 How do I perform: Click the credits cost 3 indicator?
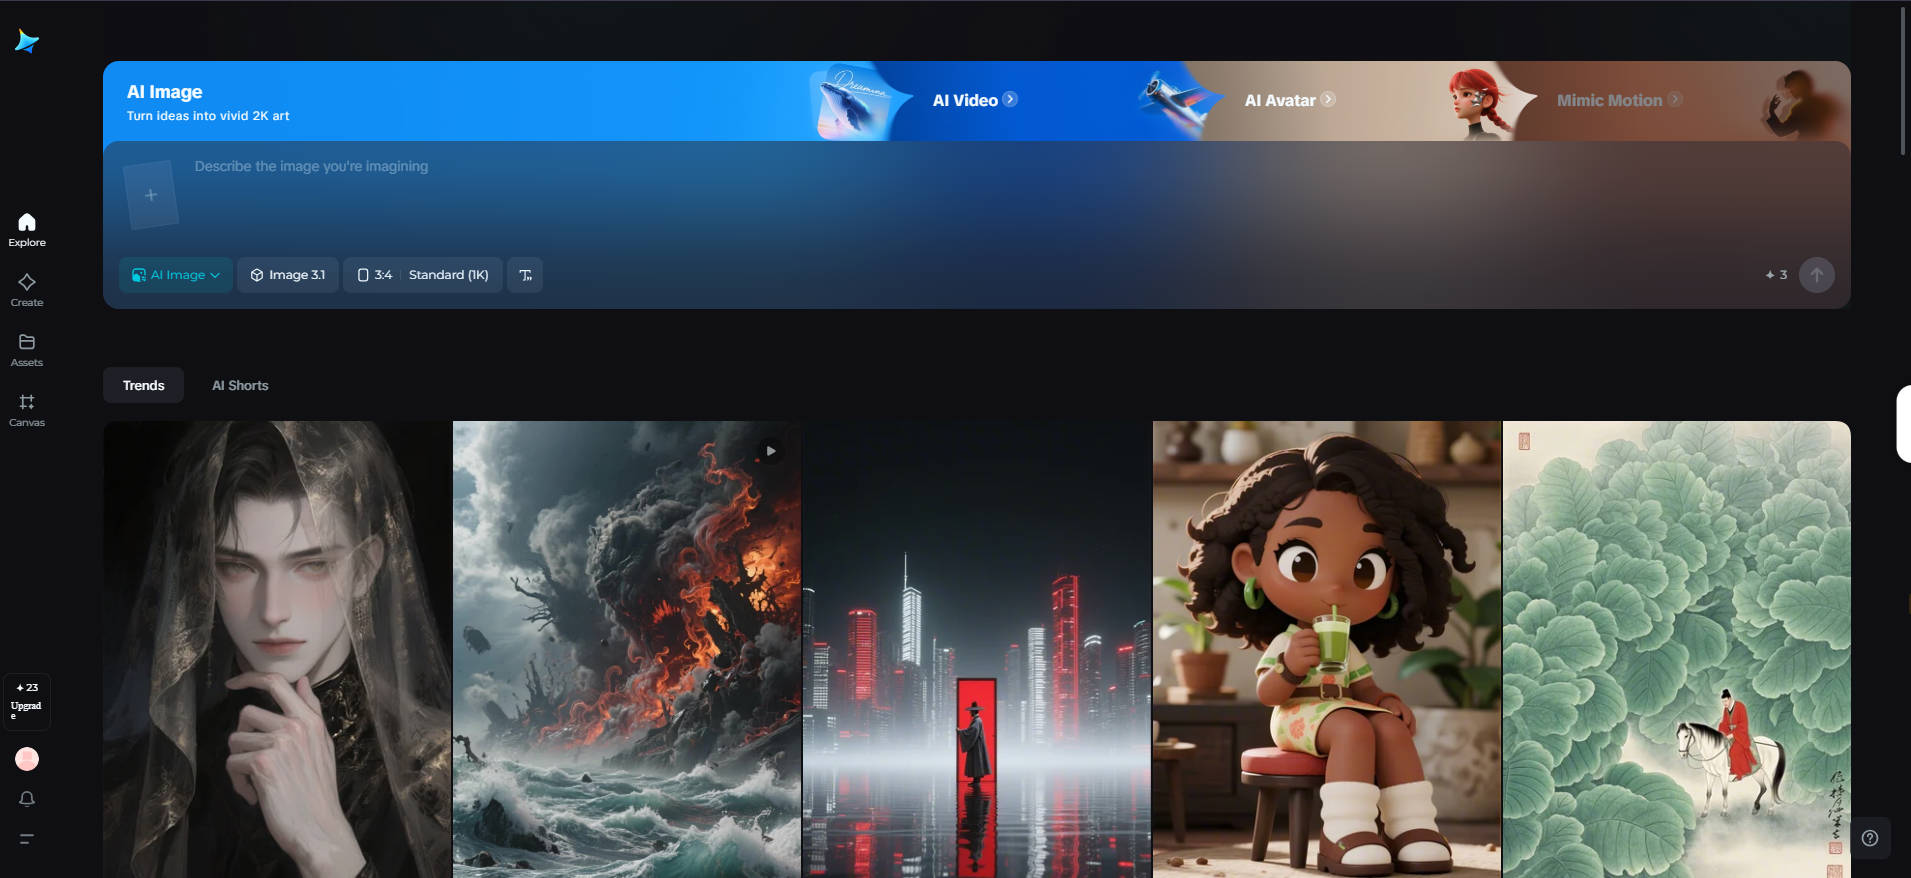click(1776, 275)
